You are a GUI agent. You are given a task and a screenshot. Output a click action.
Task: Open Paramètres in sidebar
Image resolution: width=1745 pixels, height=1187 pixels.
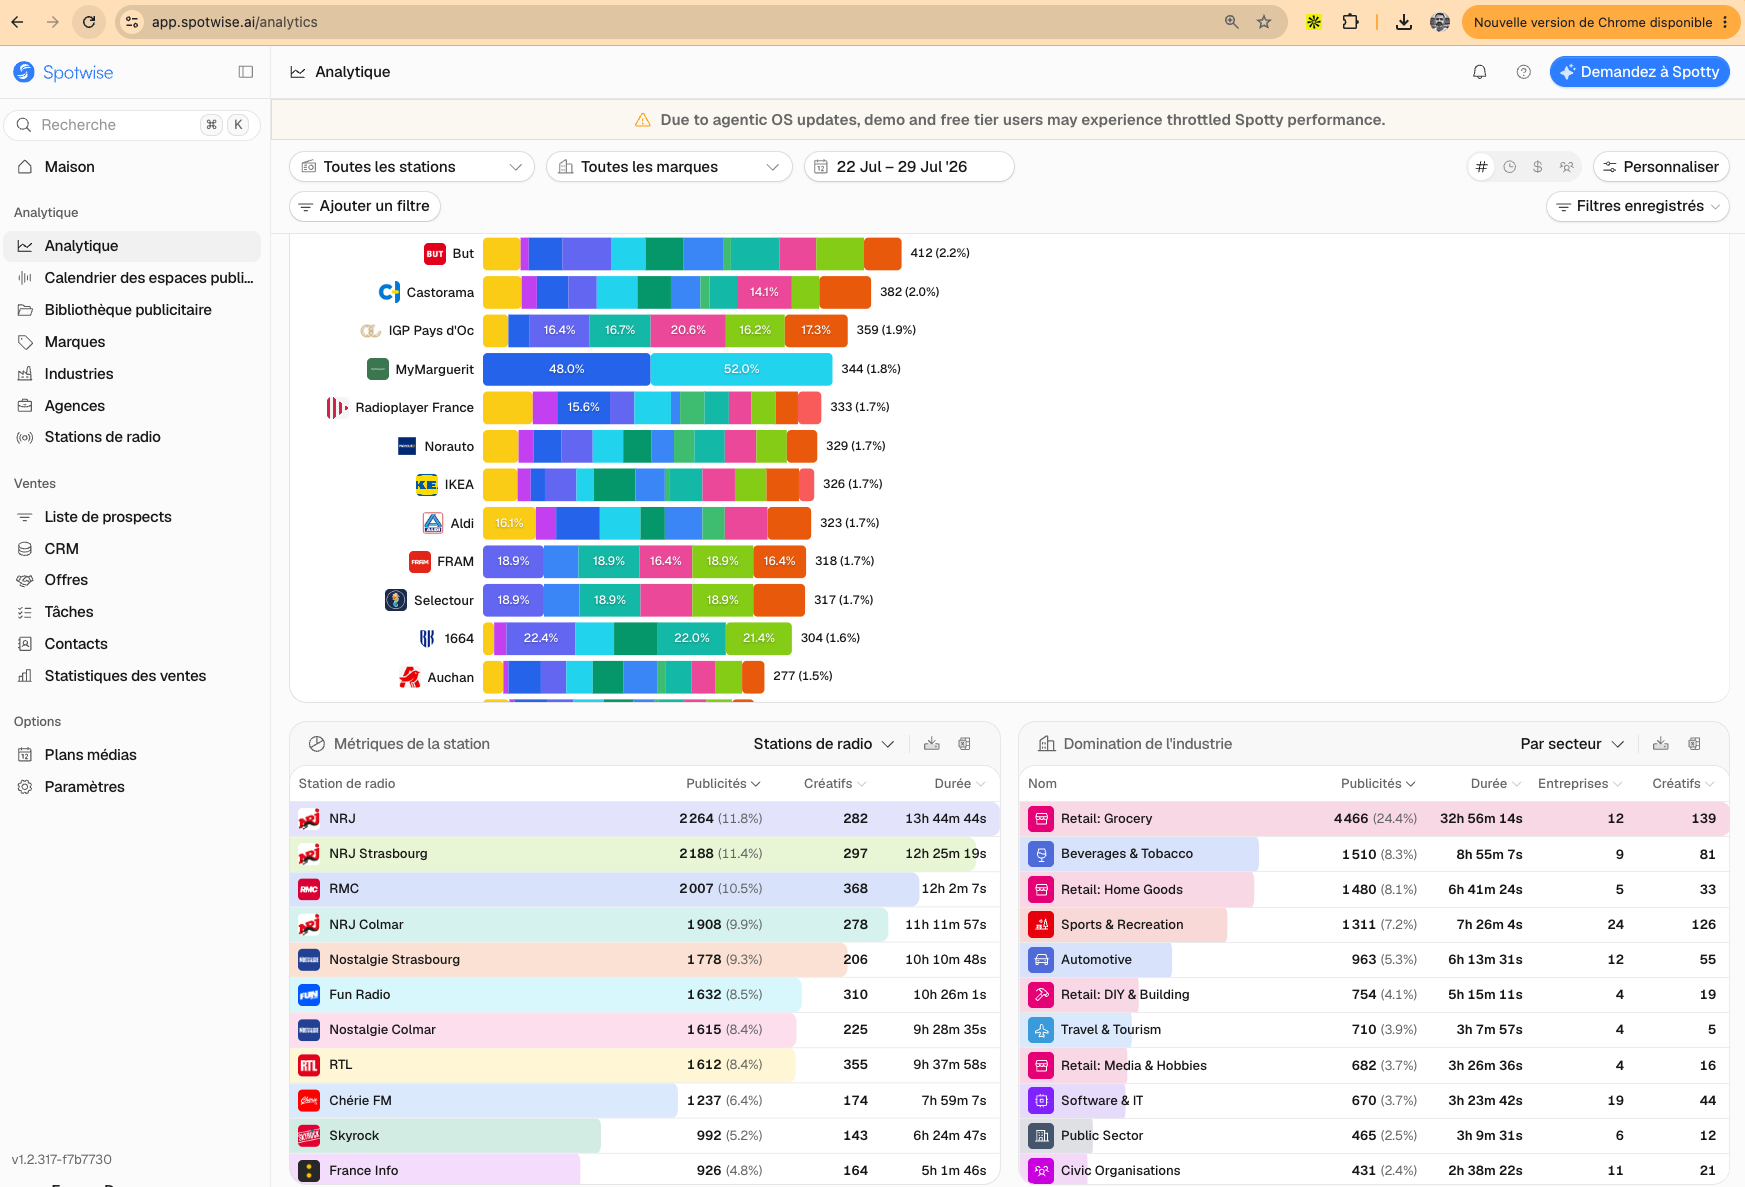point(132,787)
